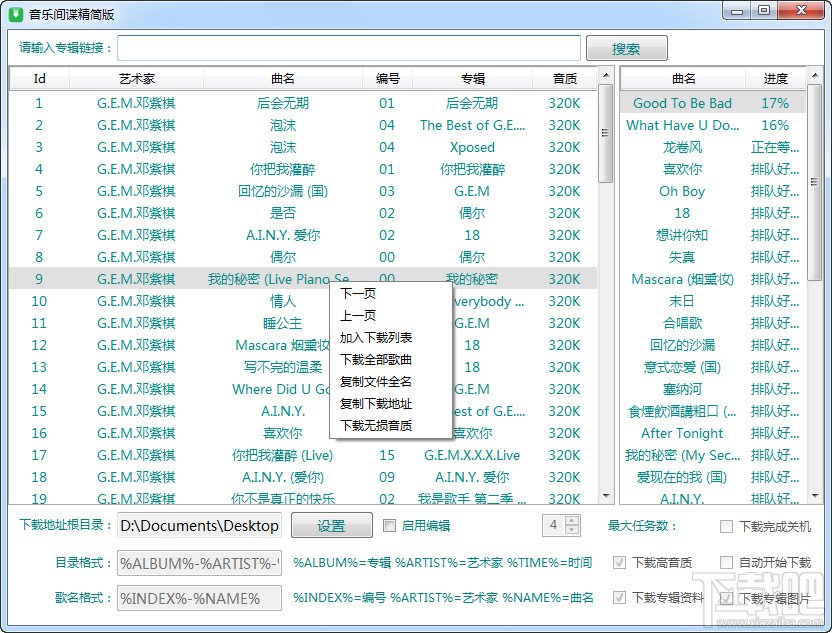Click the green app icon in title bar
832x633 pixels.
coord(16,13)
